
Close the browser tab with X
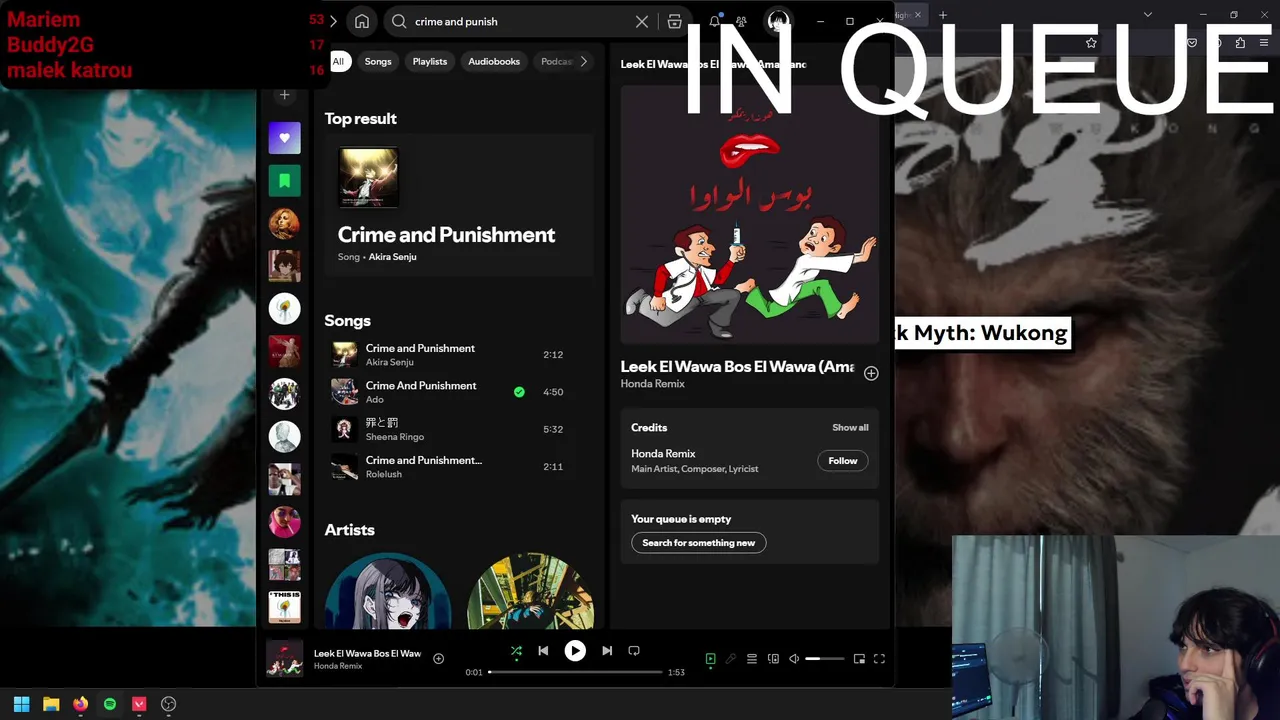pyautogui.click(x=918, y=15)
